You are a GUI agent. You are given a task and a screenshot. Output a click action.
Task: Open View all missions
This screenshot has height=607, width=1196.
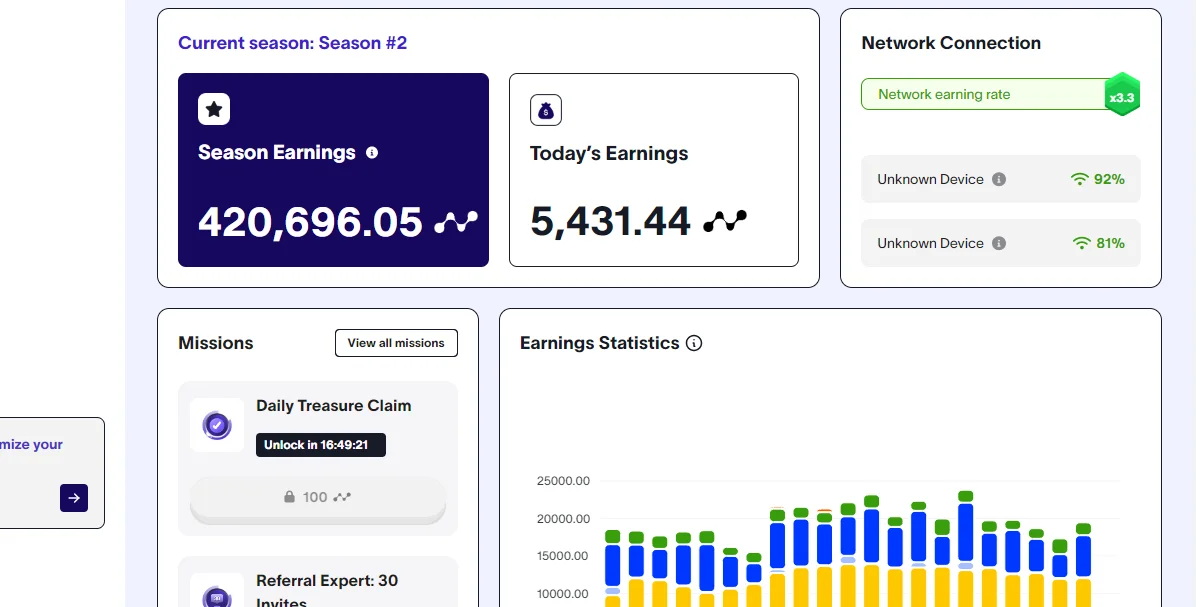(397, 343)
